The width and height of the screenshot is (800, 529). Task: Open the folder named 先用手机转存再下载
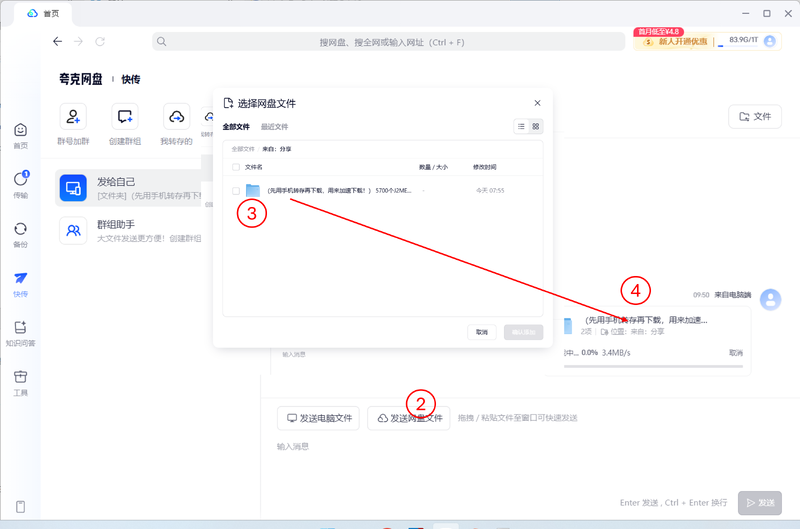tap(339, 190)
